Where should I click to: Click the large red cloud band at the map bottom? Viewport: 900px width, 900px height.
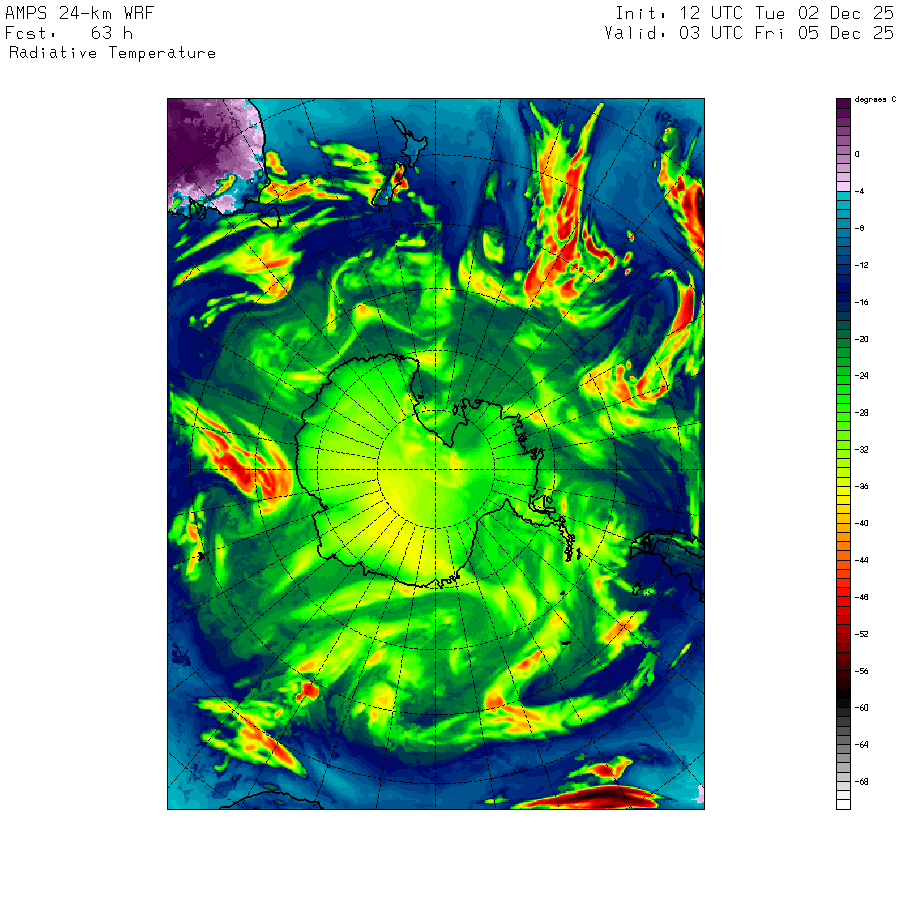point(590,797)
